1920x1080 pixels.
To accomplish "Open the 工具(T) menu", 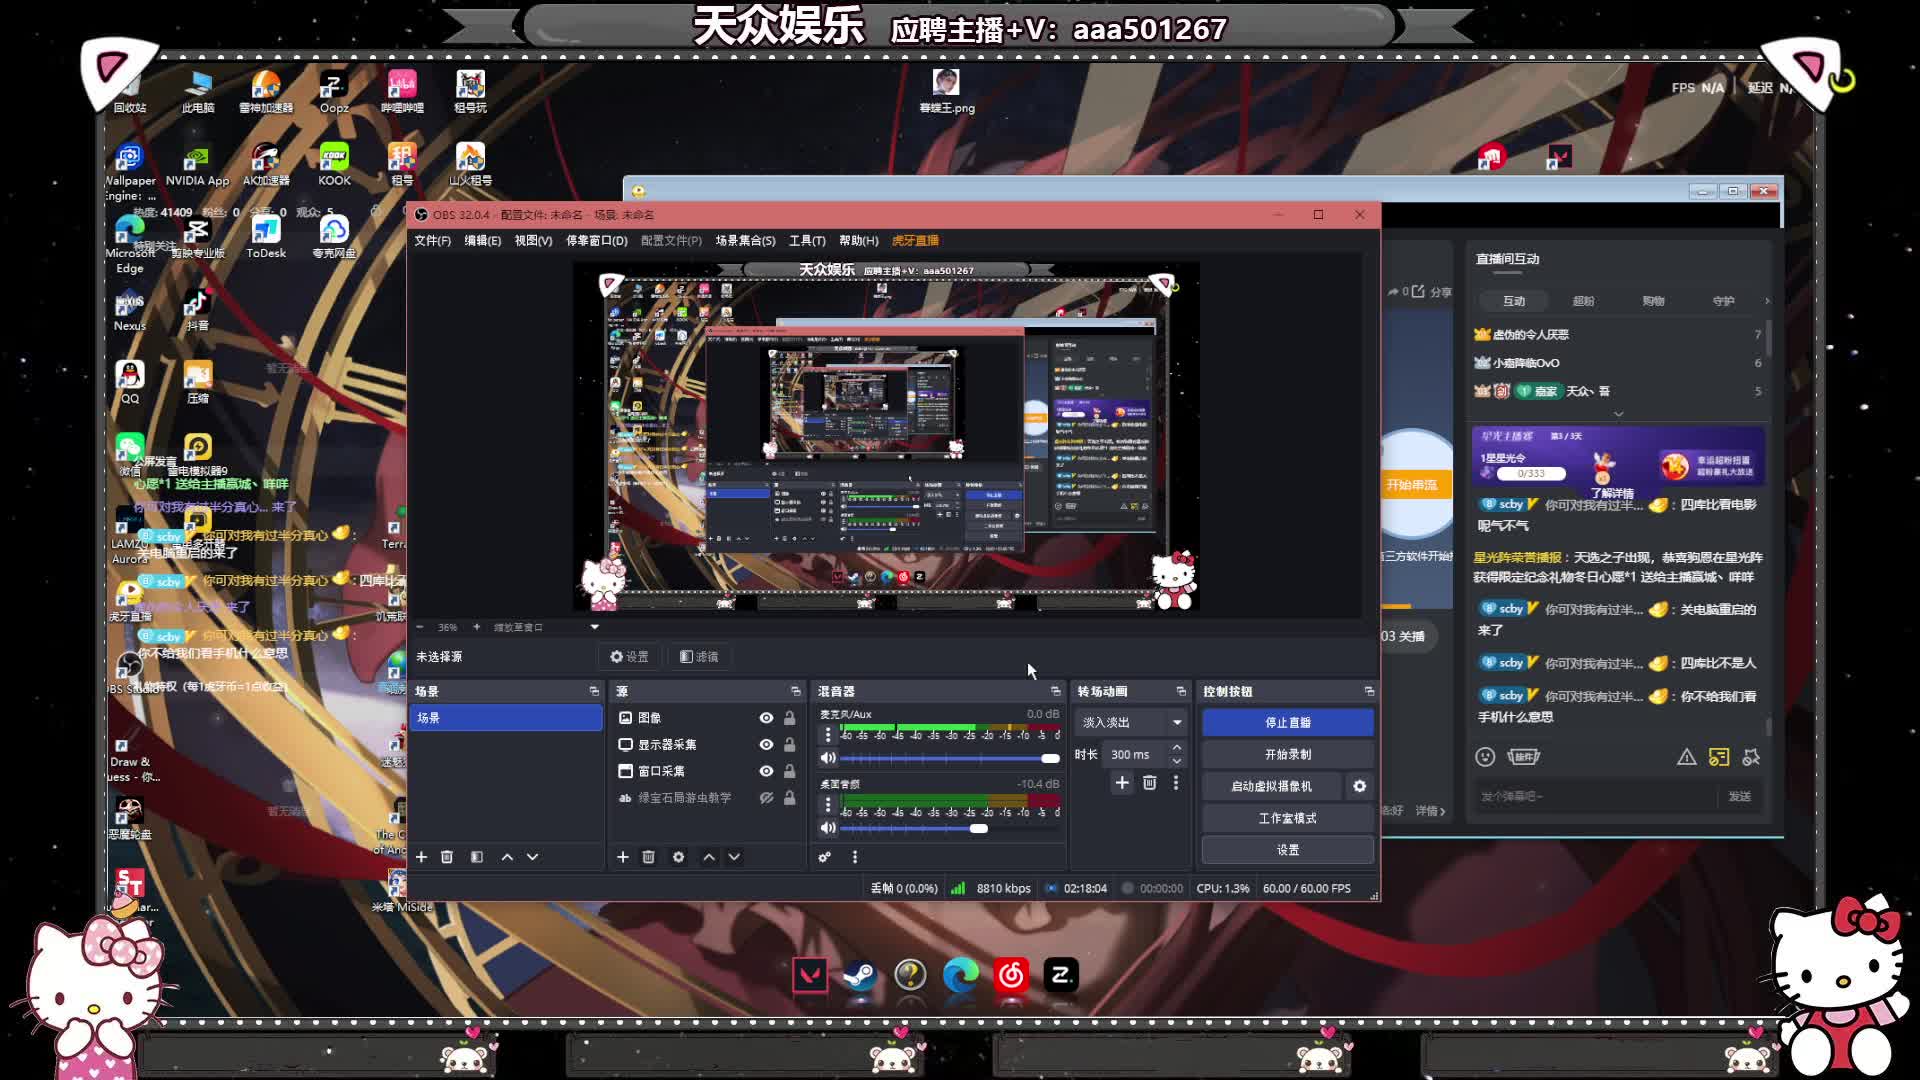I will 806,241.
